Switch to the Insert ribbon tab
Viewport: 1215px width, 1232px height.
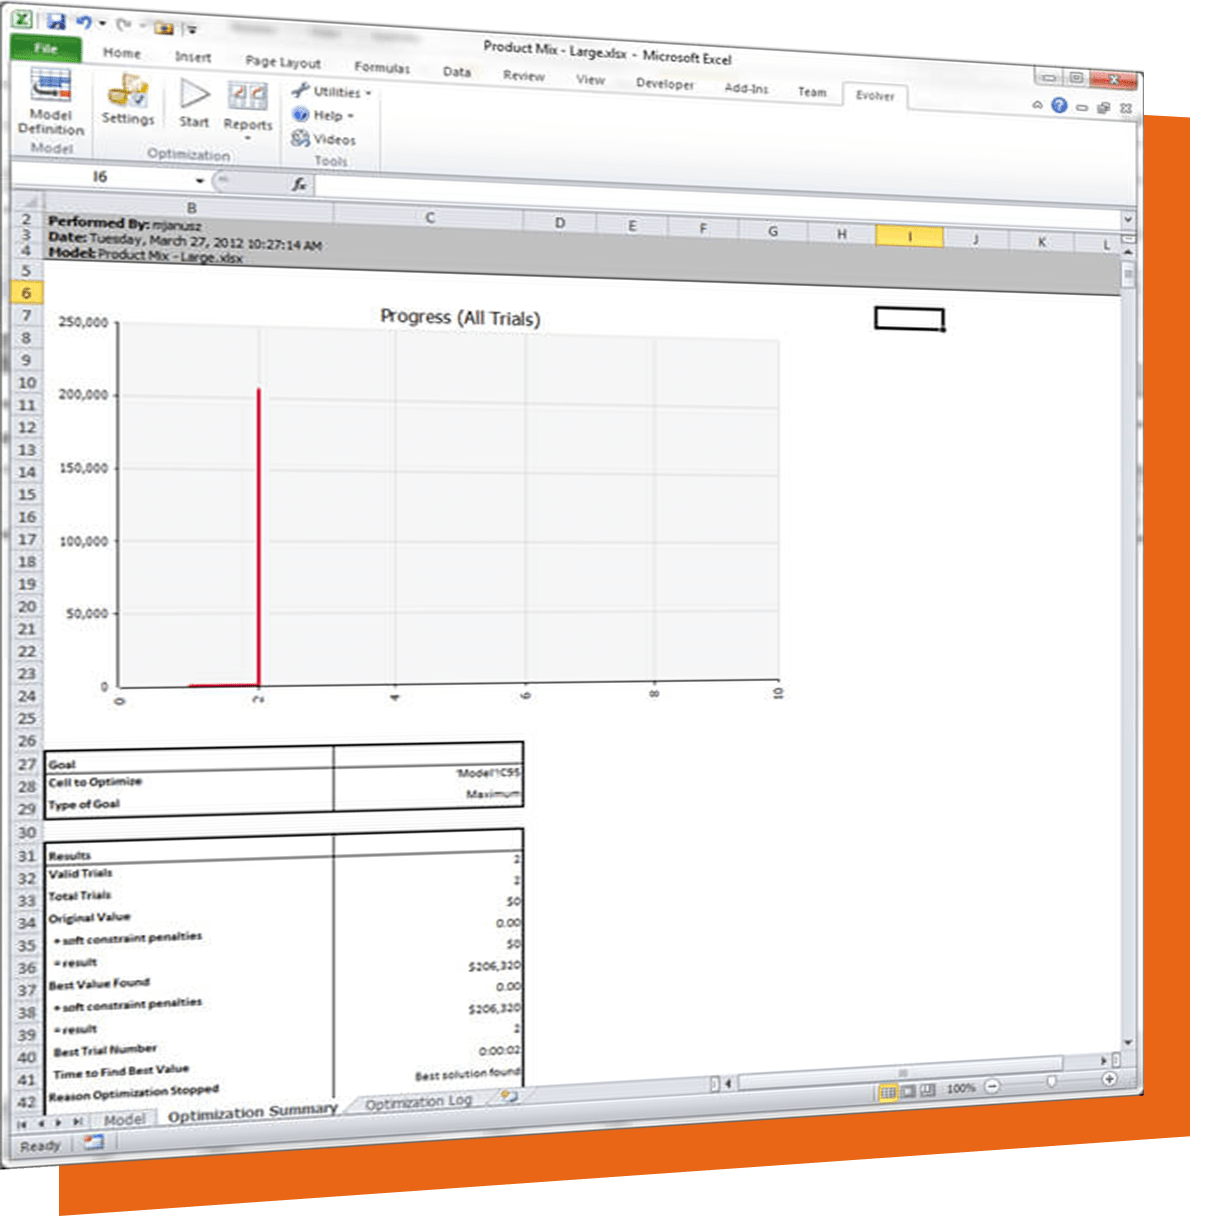(193, 57)
